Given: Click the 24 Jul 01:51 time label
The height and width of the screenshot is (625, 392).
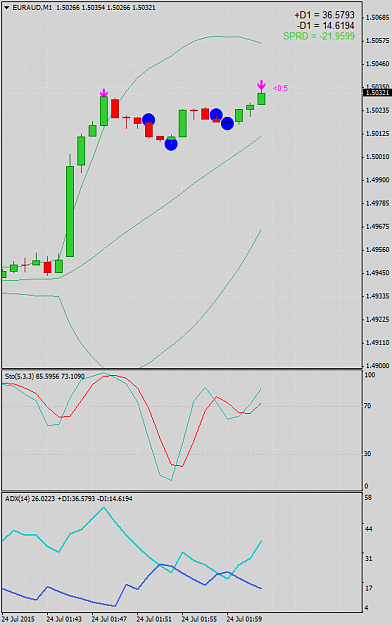Looking at the screenshot, I should click(x=154, y=619).
